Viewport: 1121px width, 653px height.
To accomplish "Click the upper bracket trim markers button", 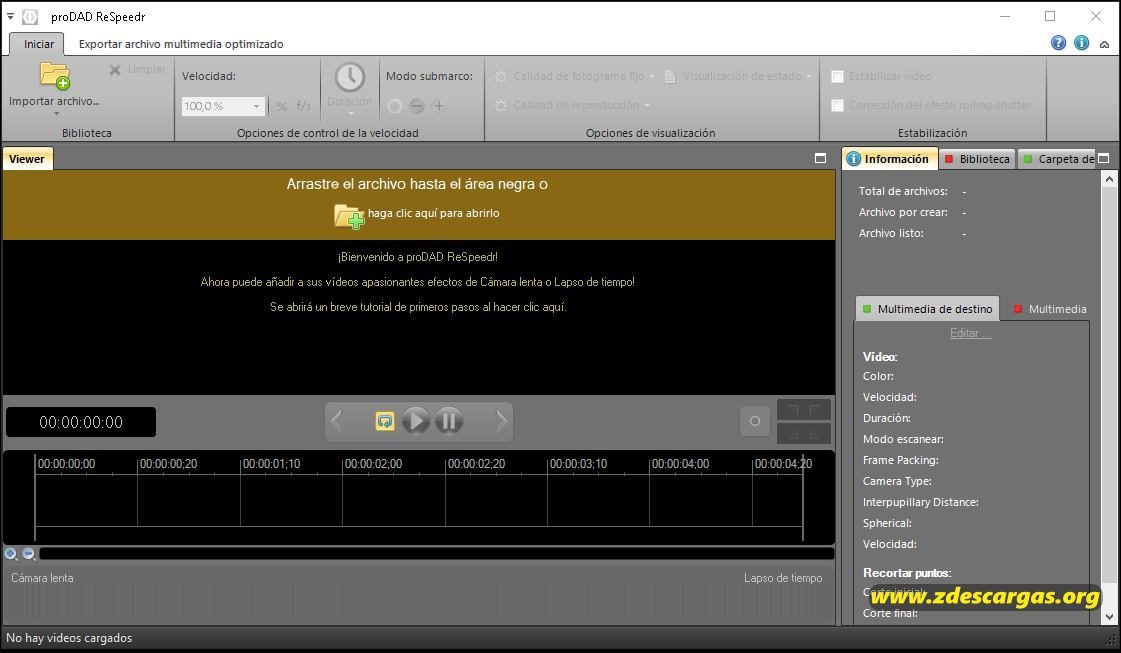I will (x=804, y=410).
